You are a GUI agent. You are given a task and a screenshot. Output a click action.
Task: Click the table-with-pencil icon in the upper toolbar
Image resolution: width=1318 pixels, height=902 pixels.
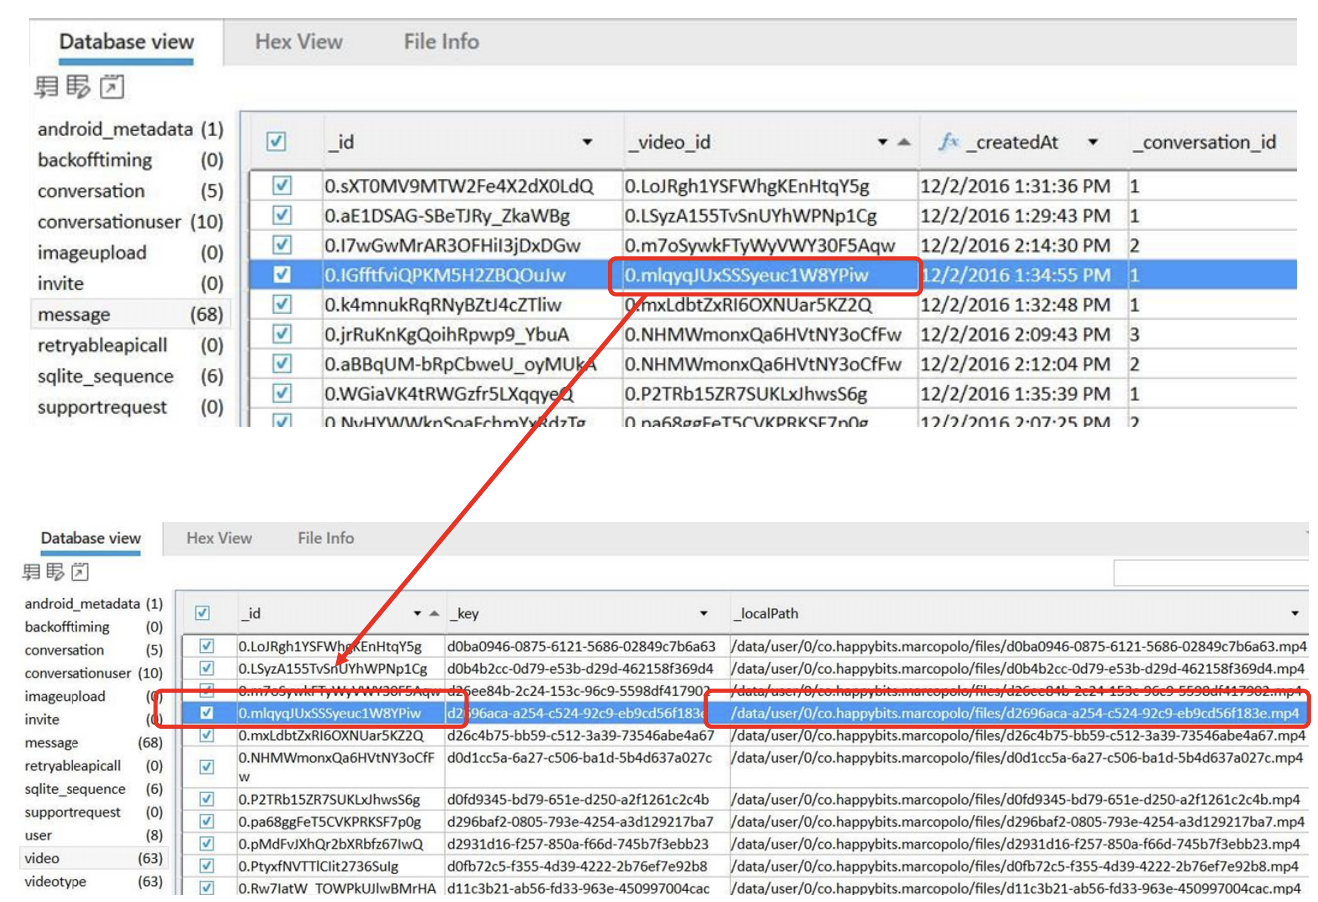pos(78,87)
